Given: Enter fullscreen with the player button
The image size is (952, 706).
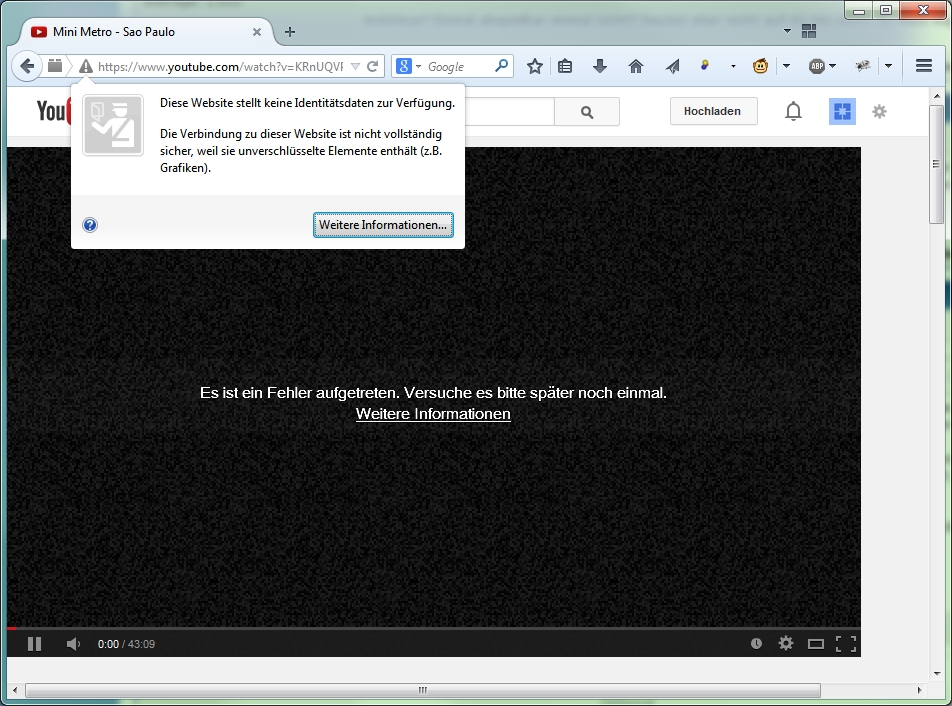Looking at the screenshot, I should [846, 644].
